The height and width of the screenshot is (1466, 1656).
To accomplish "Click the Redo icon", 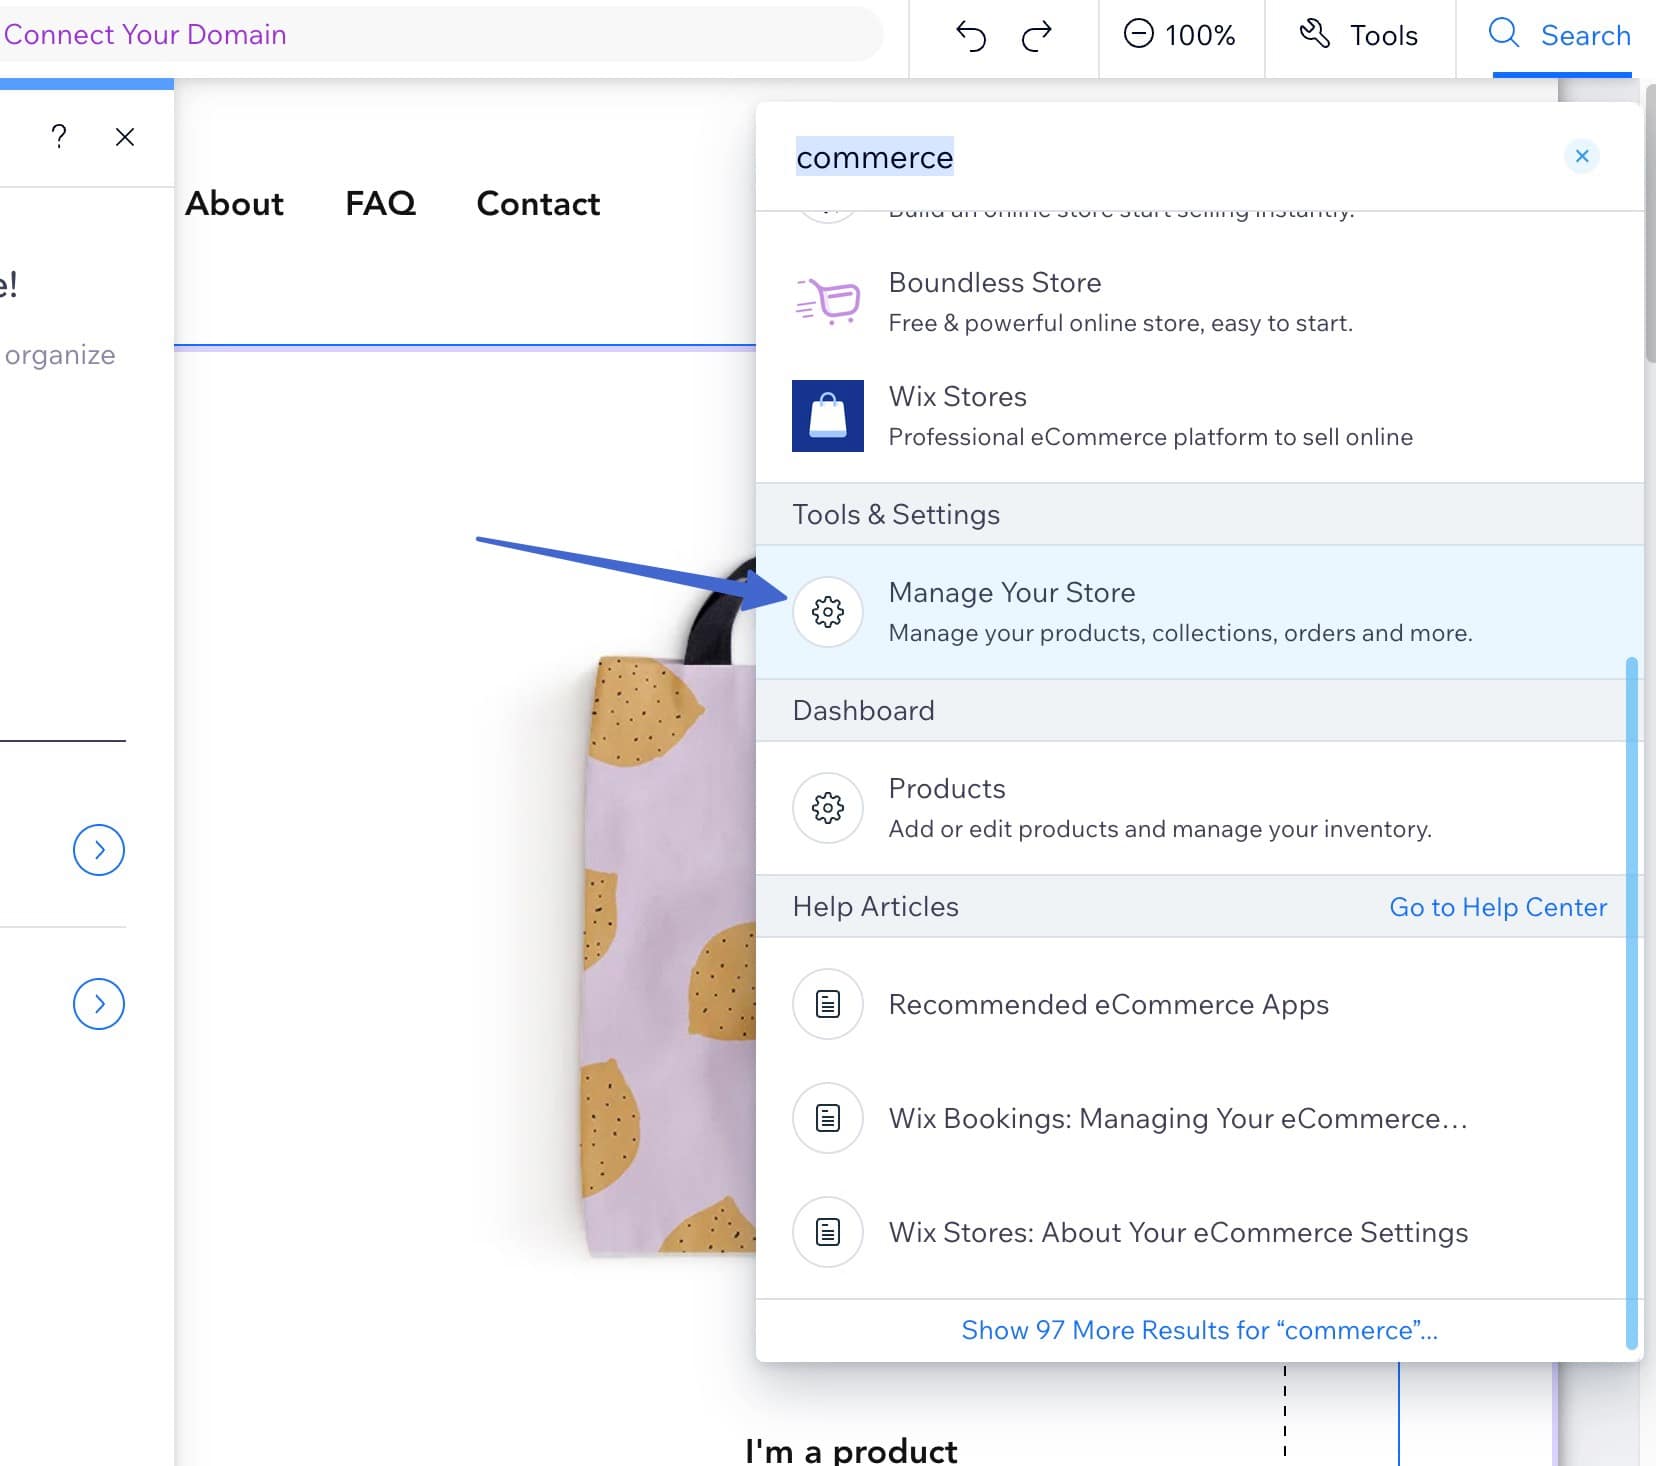I will pyautogui.click(x=1037, y=35).
